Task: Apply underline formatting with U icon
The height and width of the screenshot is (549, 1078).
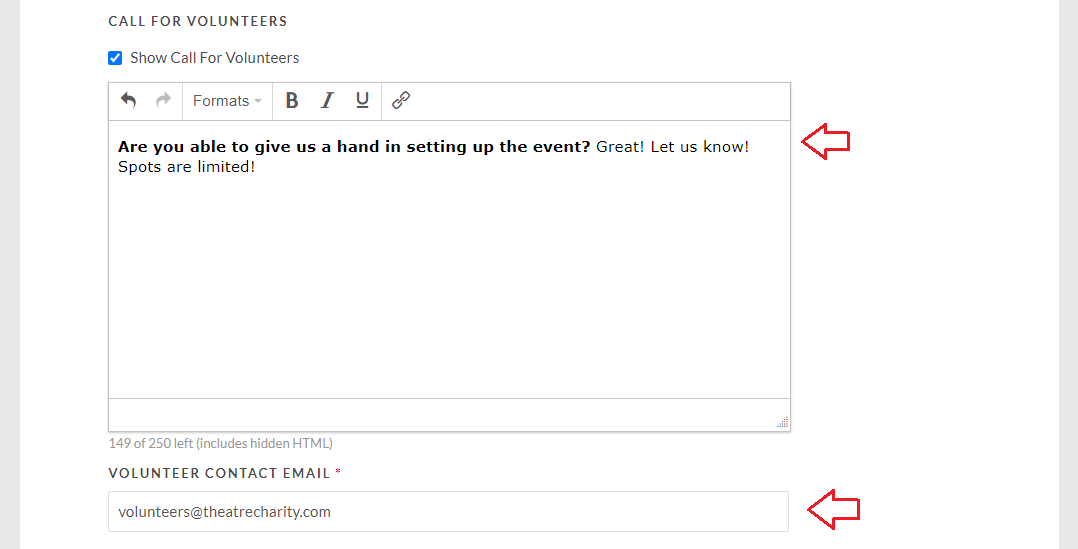Action: [x=362, y=100]
